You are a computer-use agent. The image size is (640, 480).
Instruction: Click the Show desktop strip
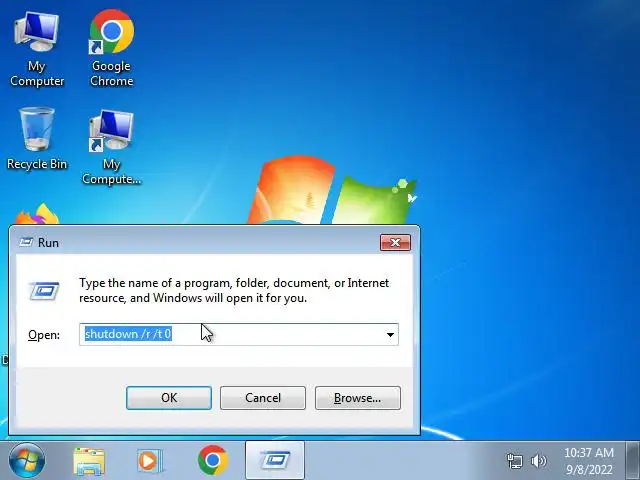pyautogui.click(x=632, y=460)
